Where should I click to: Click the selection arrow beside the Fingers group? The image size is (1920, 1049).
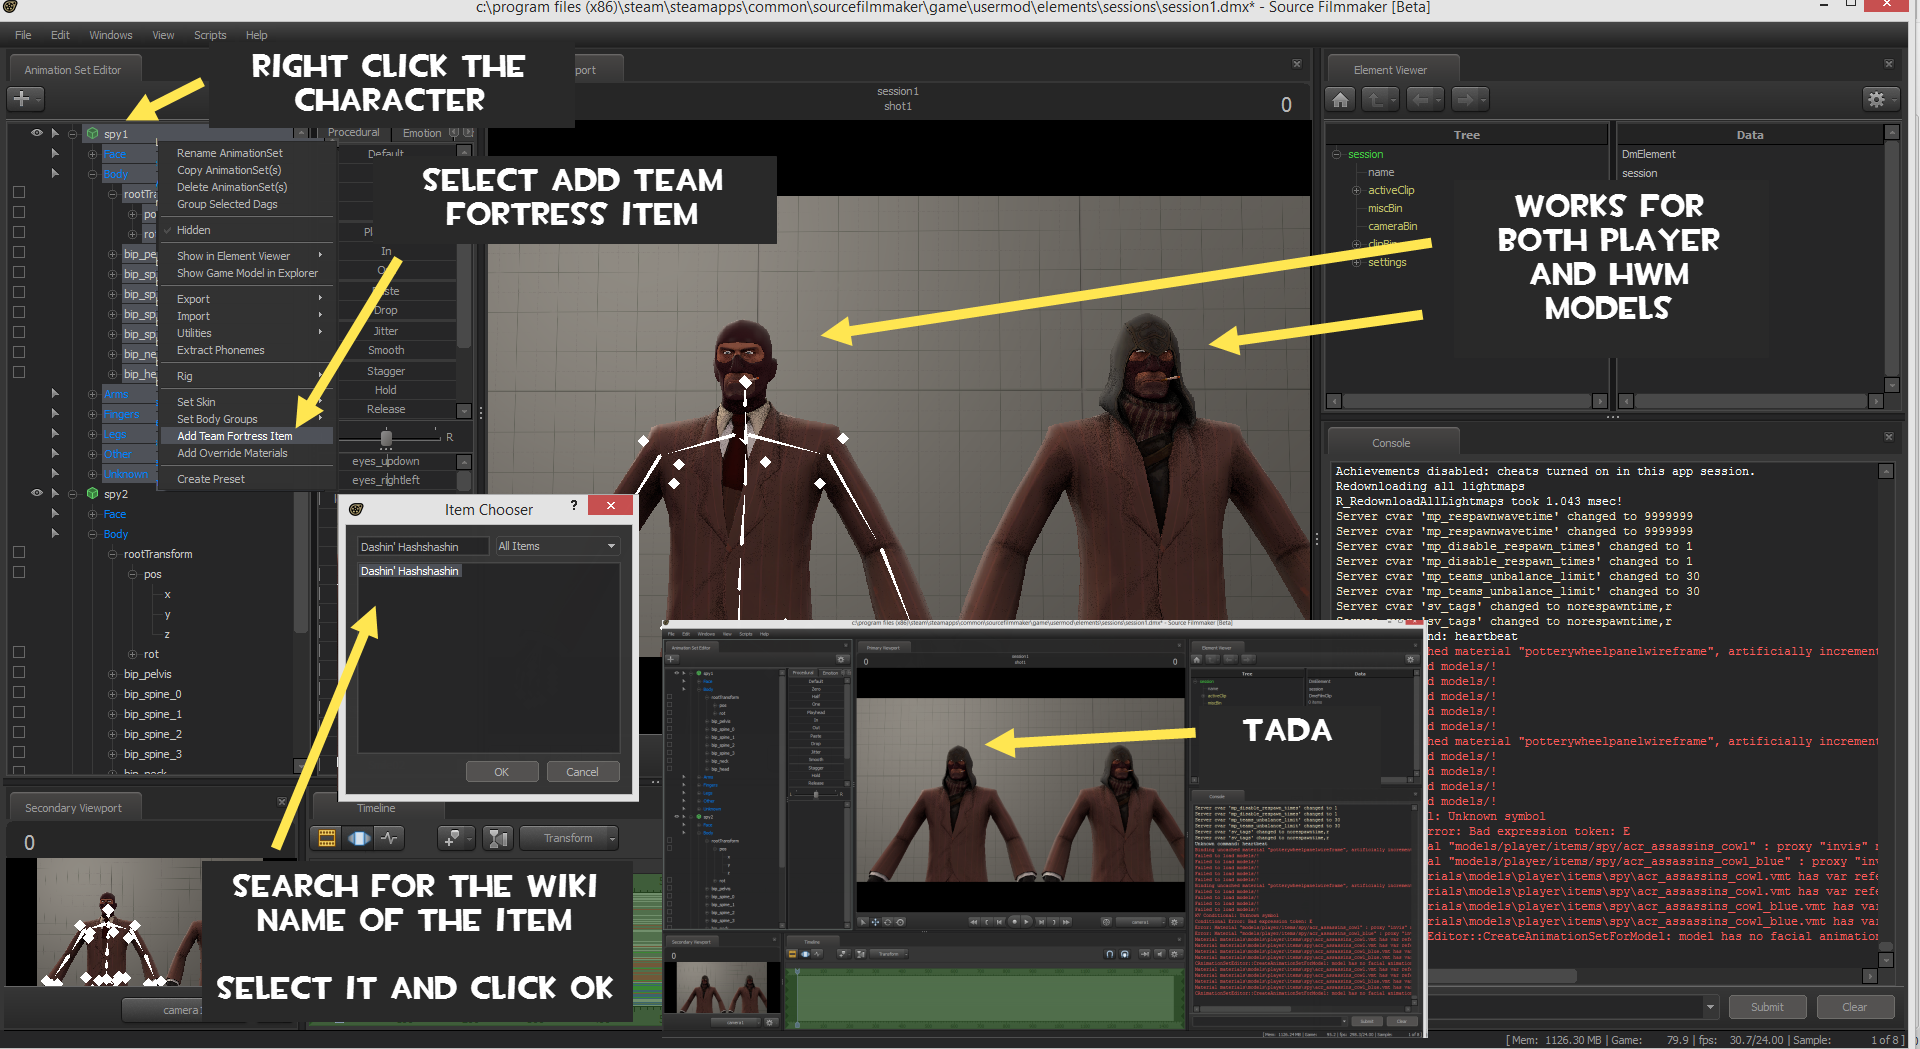point(55,413)
